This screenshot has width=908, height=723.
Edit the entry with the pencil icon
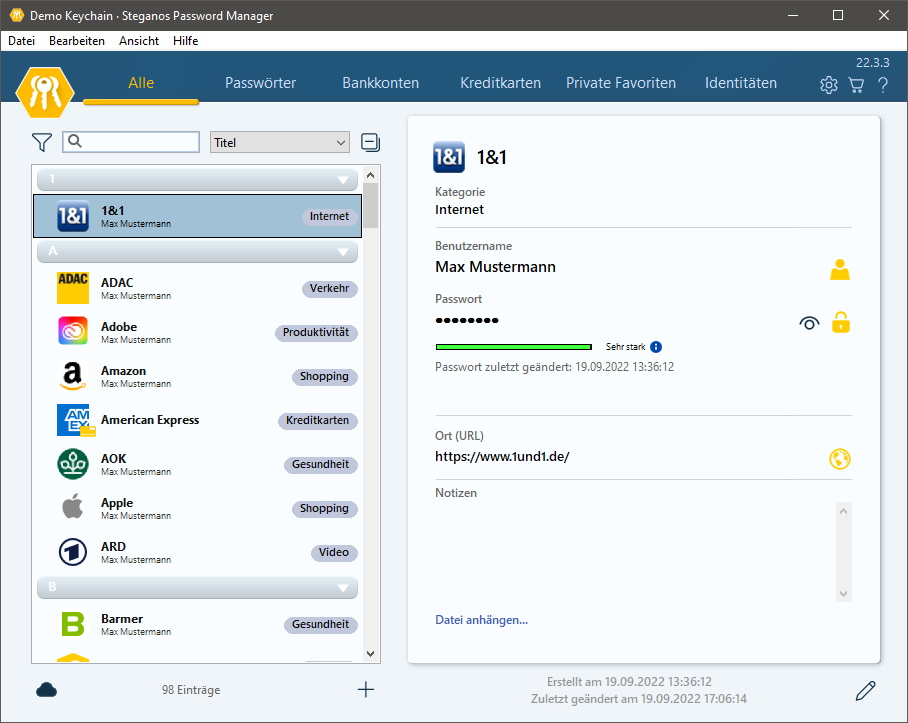point(866,690)
